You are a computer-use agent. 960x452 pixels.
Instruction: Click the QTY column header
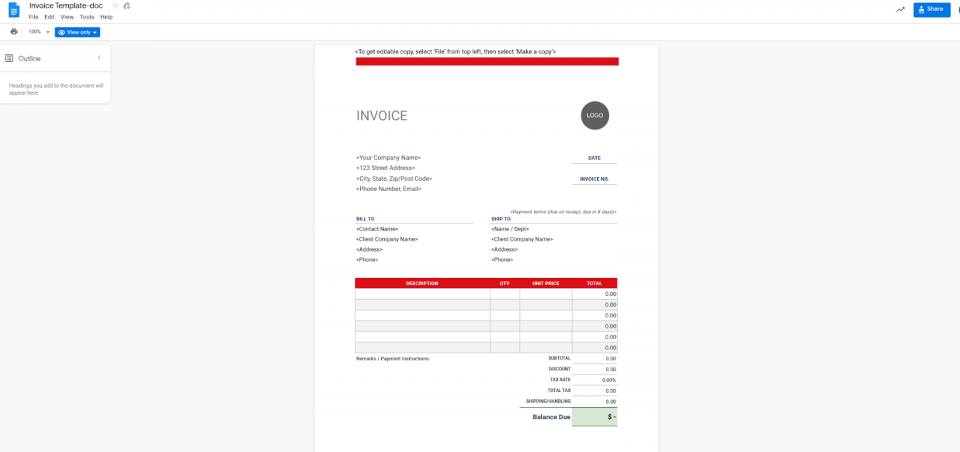[504, 284]
